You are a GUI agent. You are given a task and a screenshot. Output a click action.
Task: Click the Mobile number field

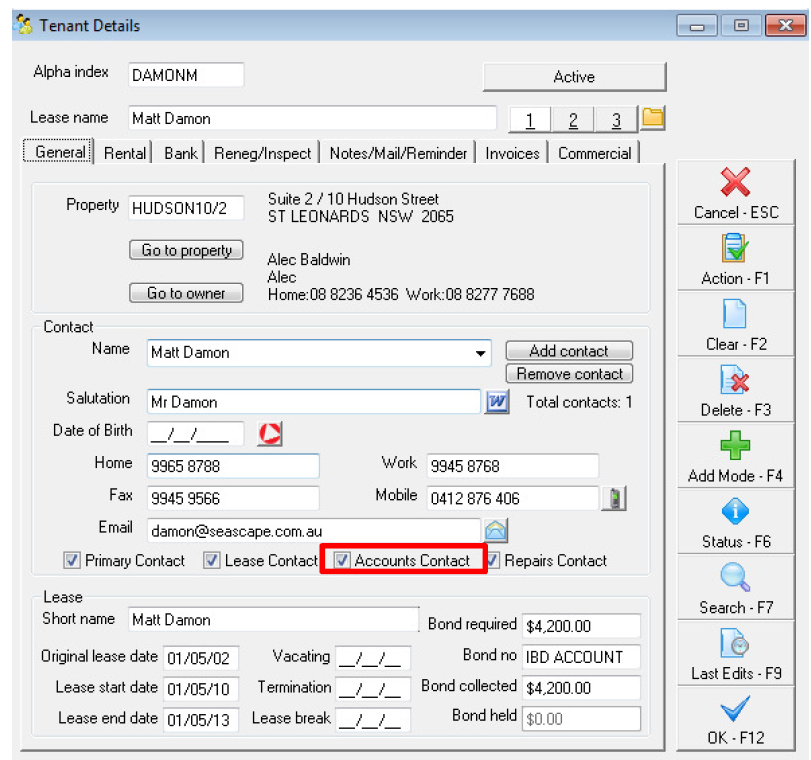tap(513, 498)
